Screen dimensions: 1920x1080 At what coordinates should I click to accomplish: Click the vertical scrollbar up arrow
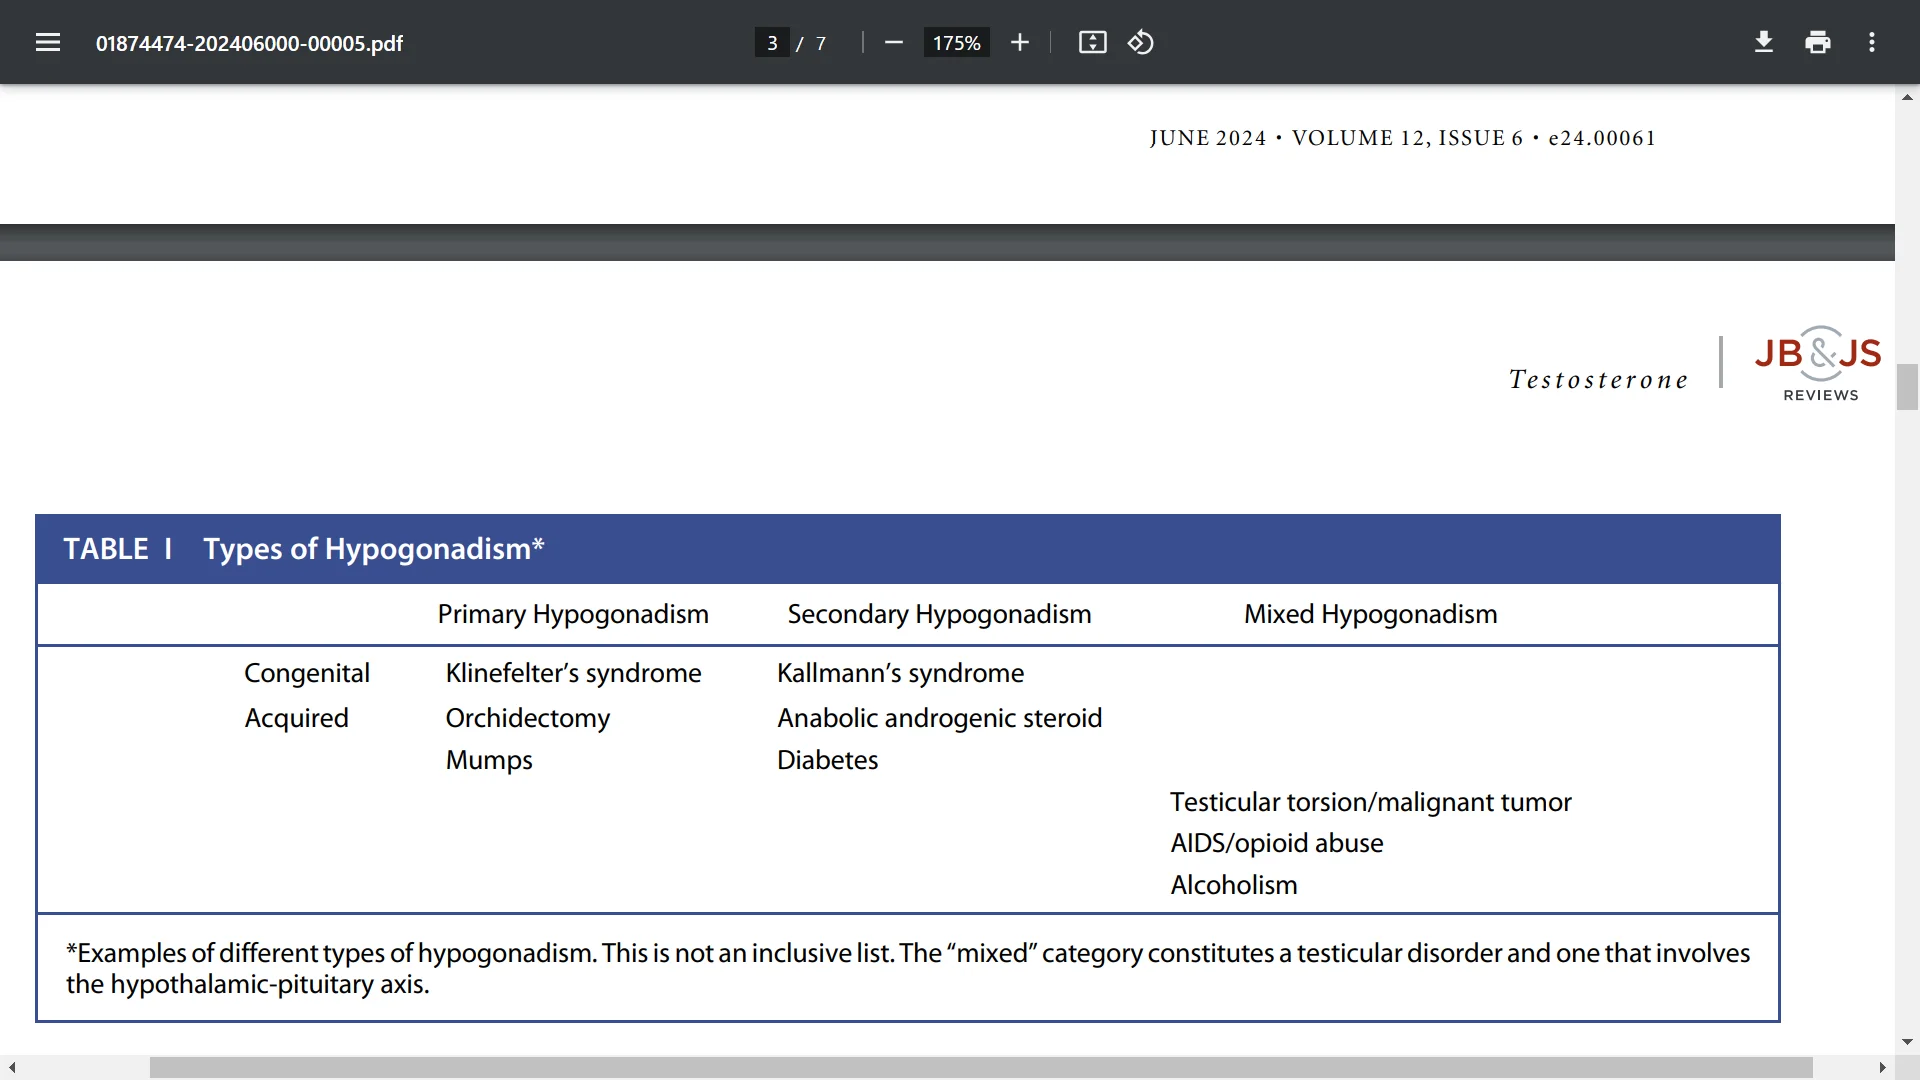point(1907,97)
